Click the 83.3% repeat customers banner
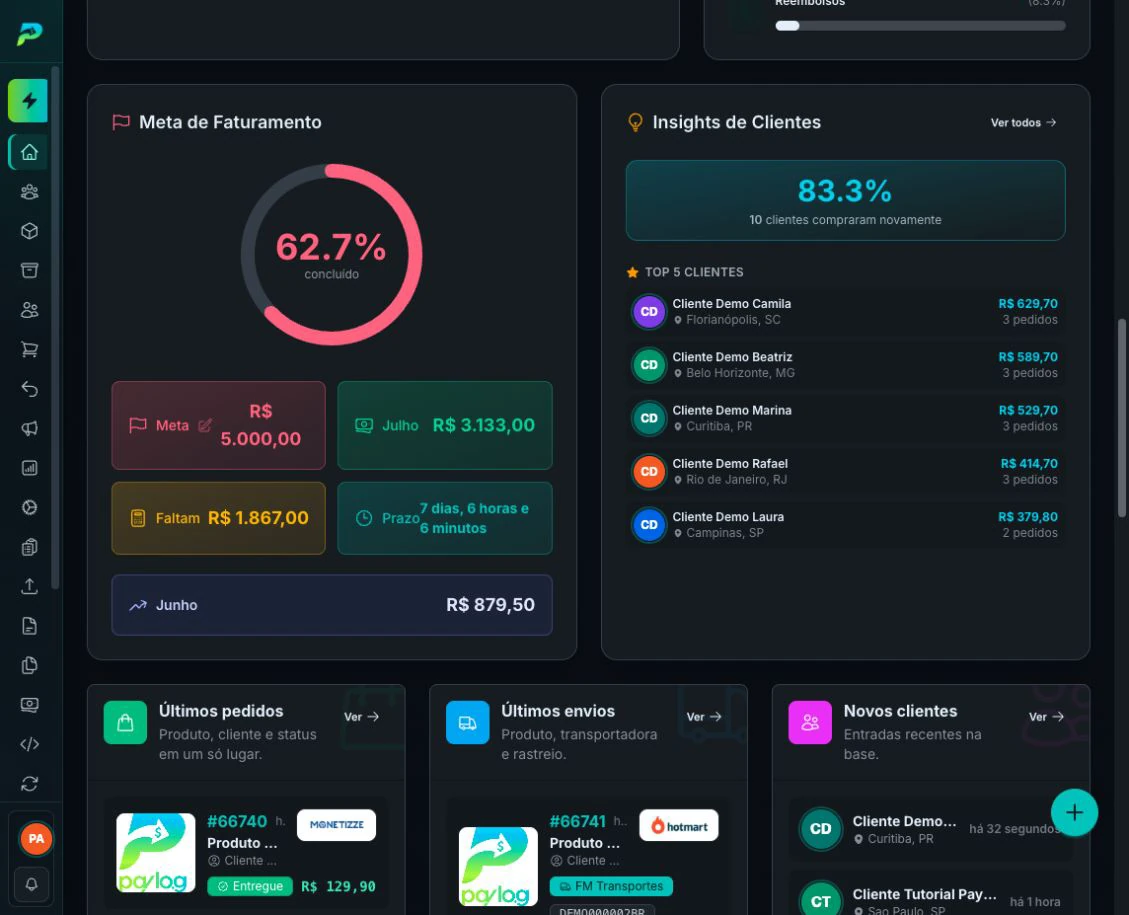This screenshot has width=1129, height=915. click(x=845, y=200)
